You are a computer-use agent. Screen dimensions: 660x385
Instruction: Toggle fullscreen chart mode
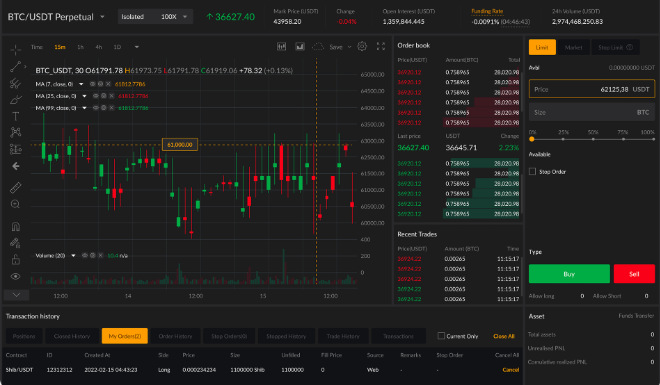click(x=381, y=47)
